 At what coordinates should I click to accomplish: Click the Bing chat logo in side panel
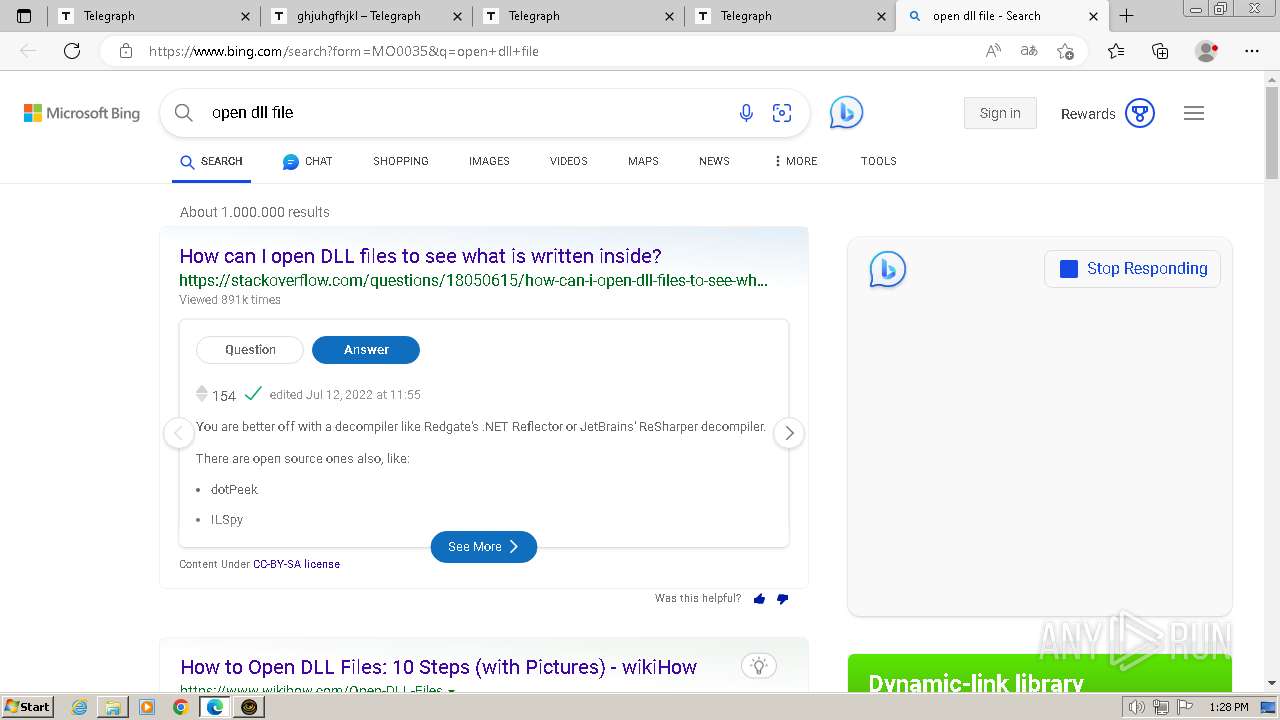tap(888, 269)
